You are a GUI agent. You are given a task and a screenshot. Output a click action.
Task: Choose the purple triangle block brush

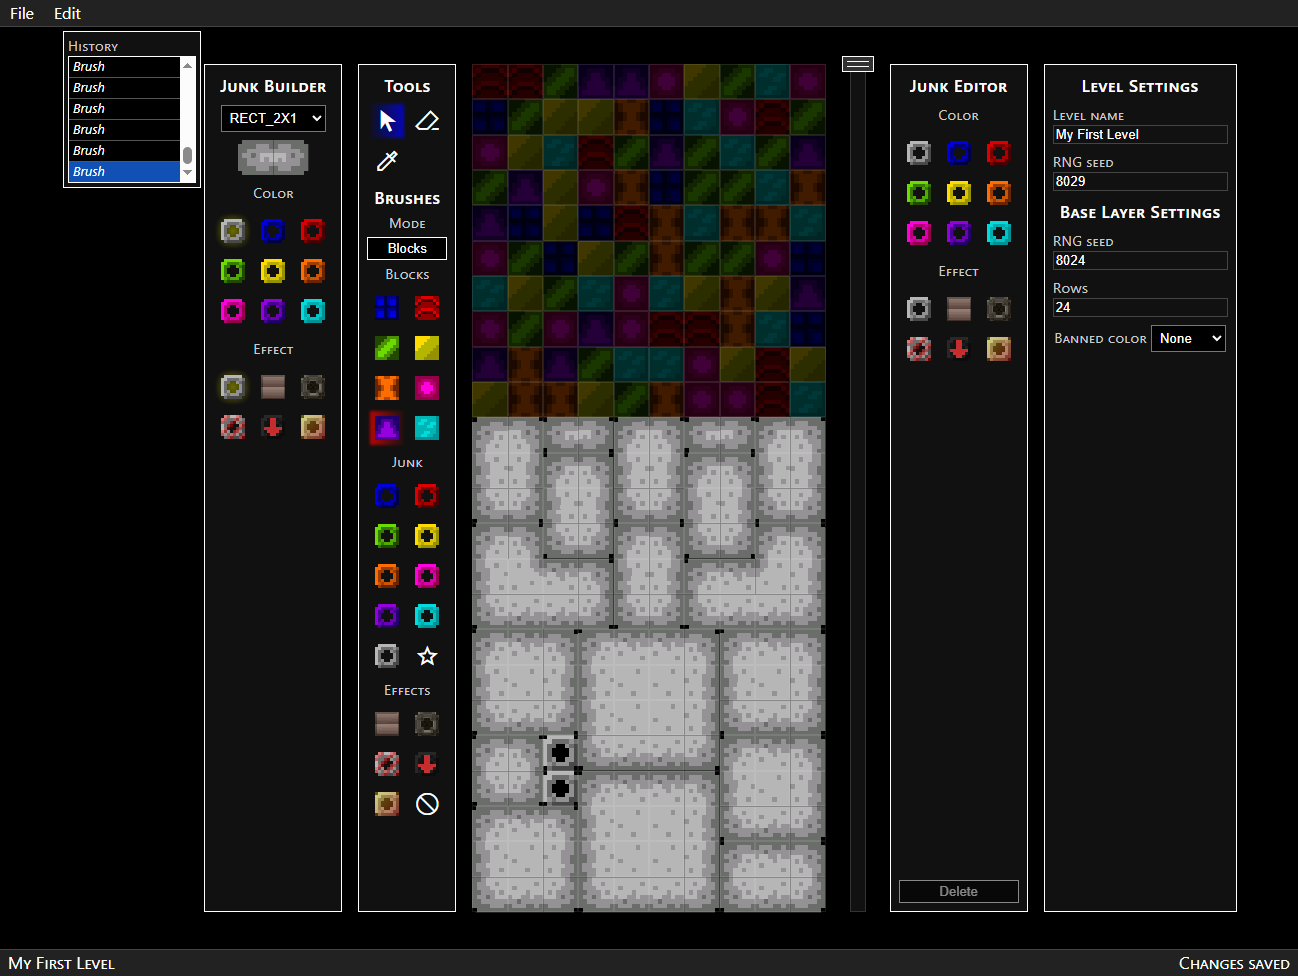click(x=387, y=428)
